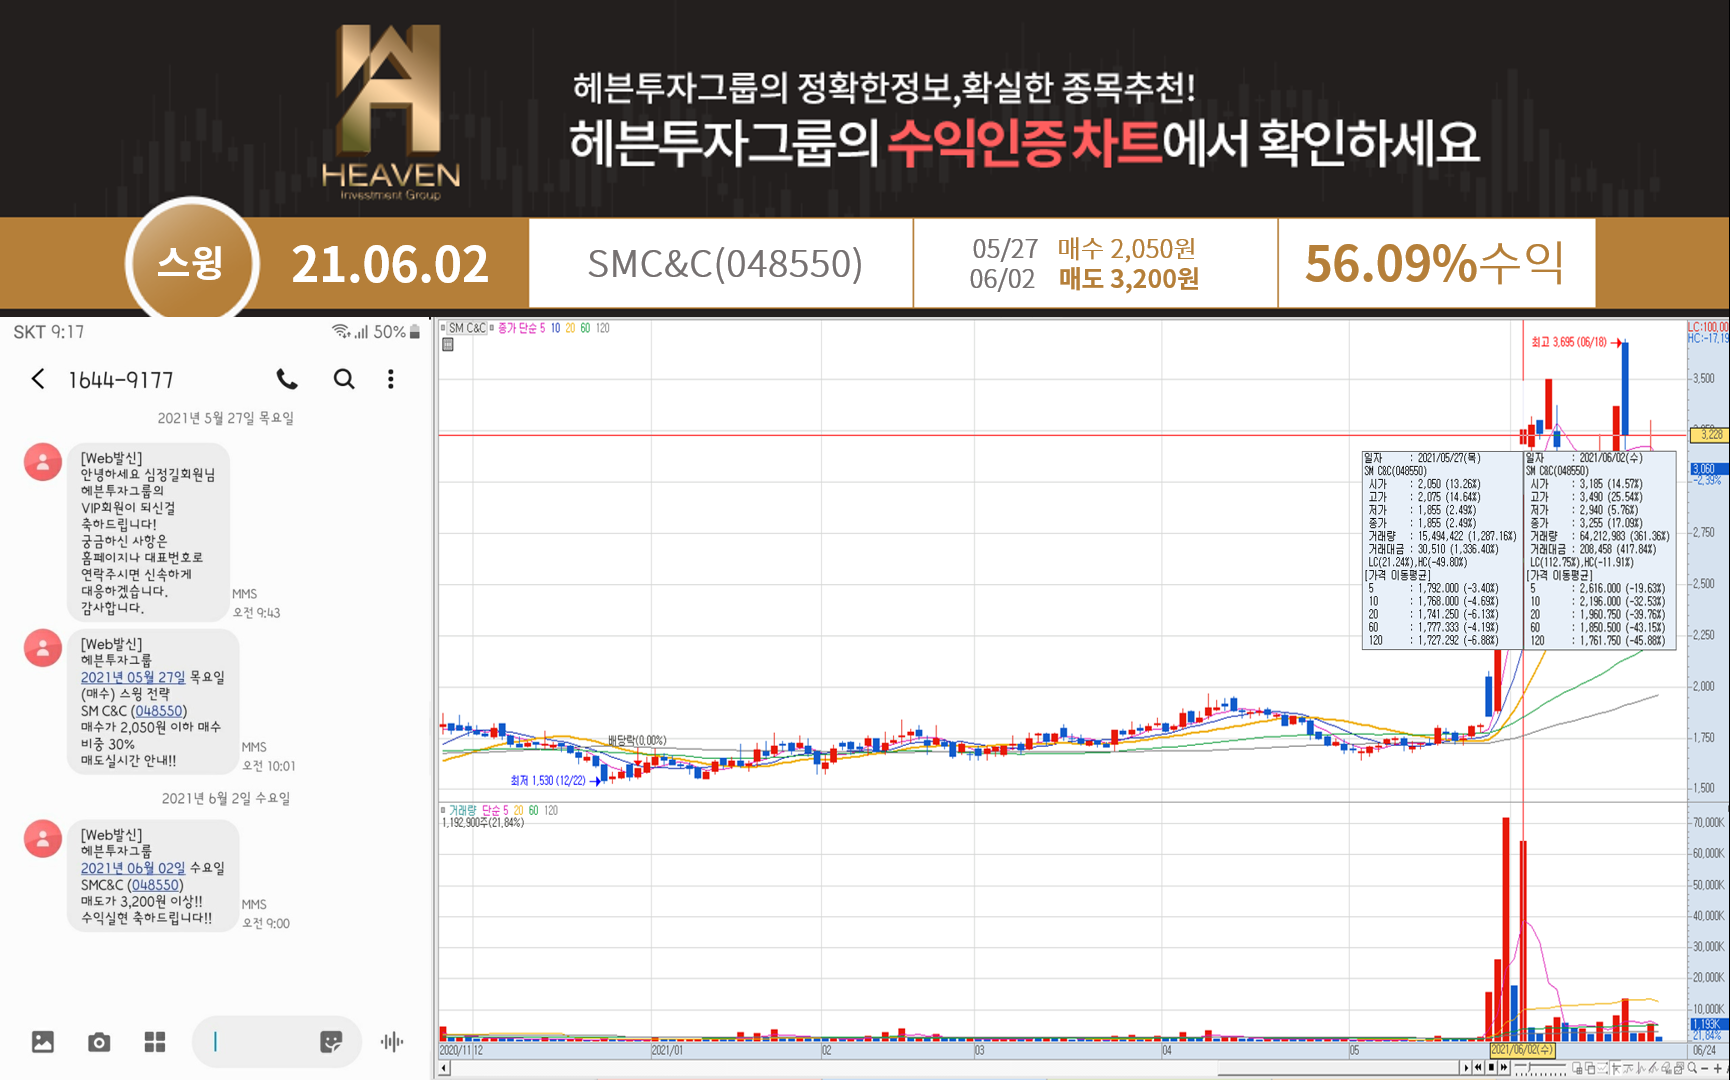Click the grid table icon under SM C&C
Viewport: 1730px width, 1080px height.
tap(448, 345)
